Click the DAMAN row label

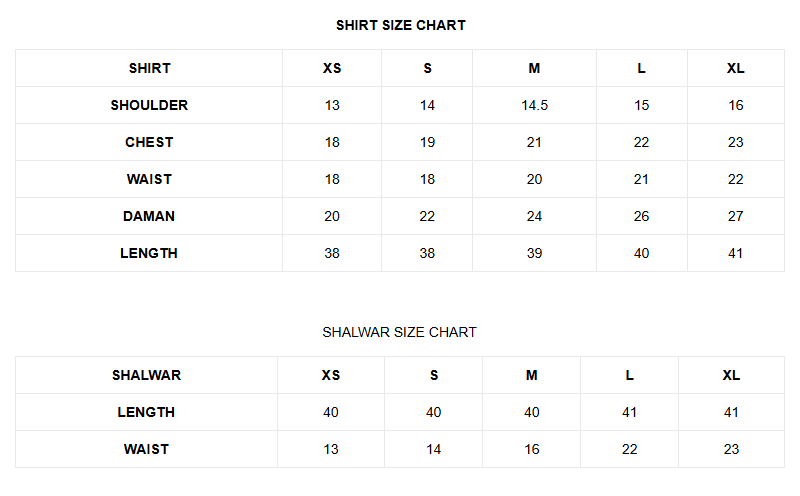pyautogui.click(x=149, y=216)
